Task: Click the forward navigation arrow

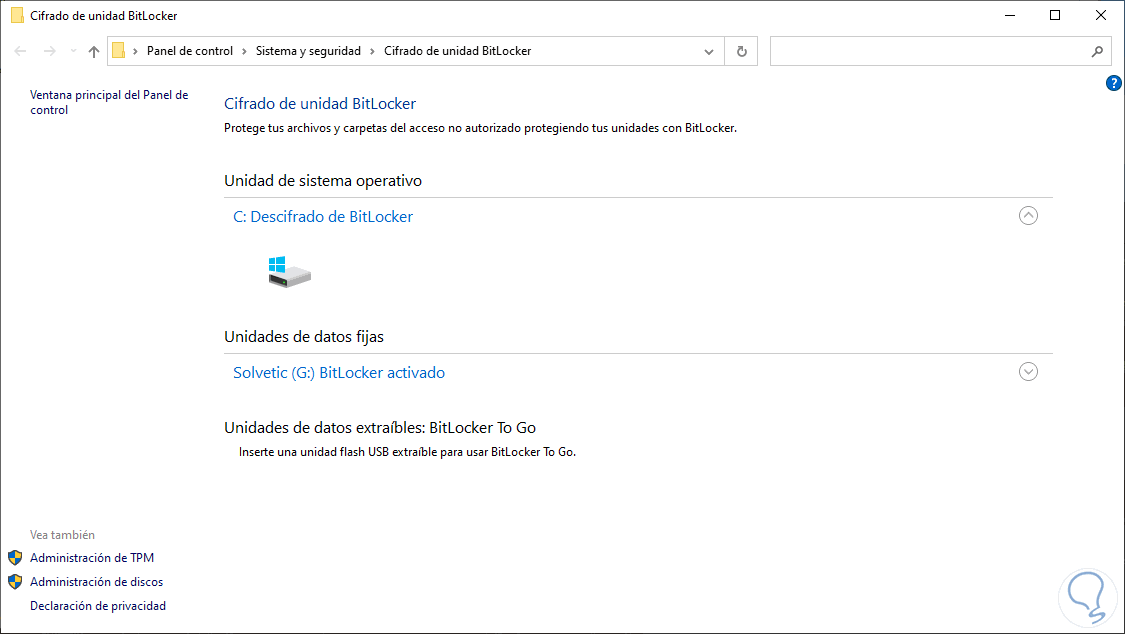Action: (x=50, y=51)
